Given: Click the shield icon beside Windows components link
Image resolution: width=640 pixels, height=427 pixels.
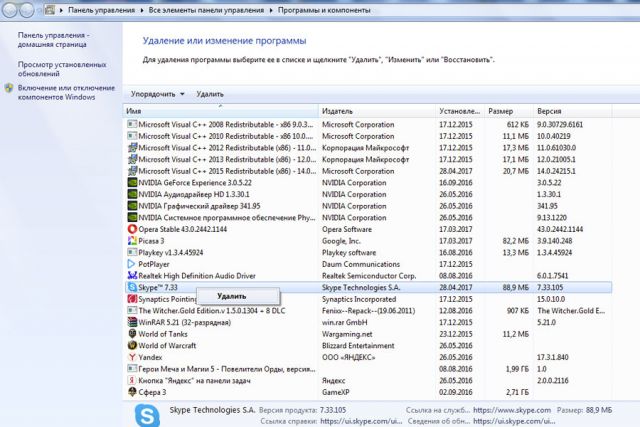Looking at the screenshot, I should point(9,88).
